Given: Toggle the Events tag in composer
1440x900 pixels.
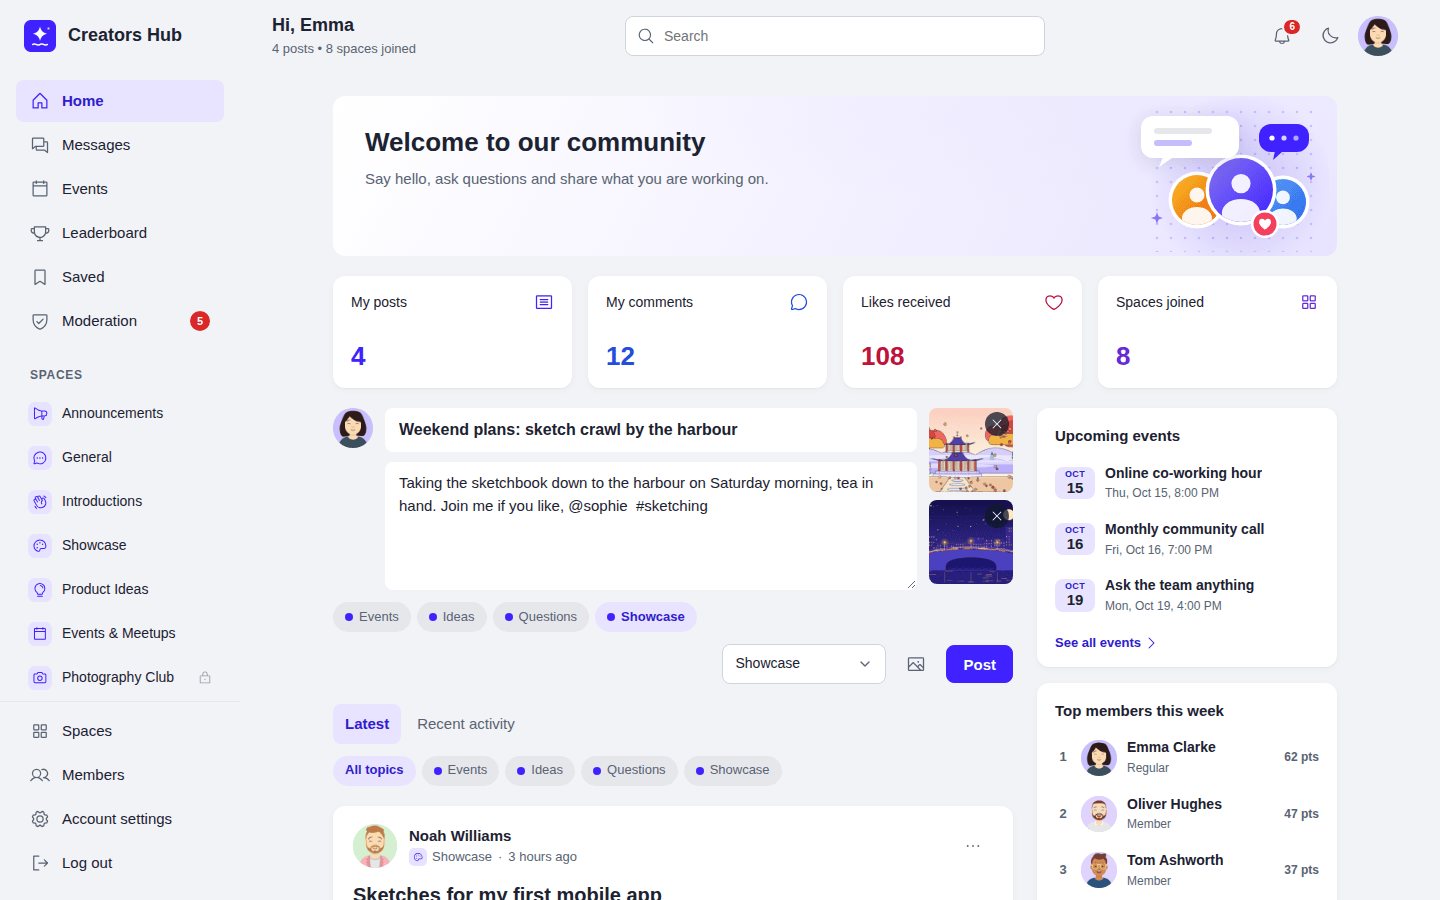Looking at the screenshot, I should click(x=372, y=617).
